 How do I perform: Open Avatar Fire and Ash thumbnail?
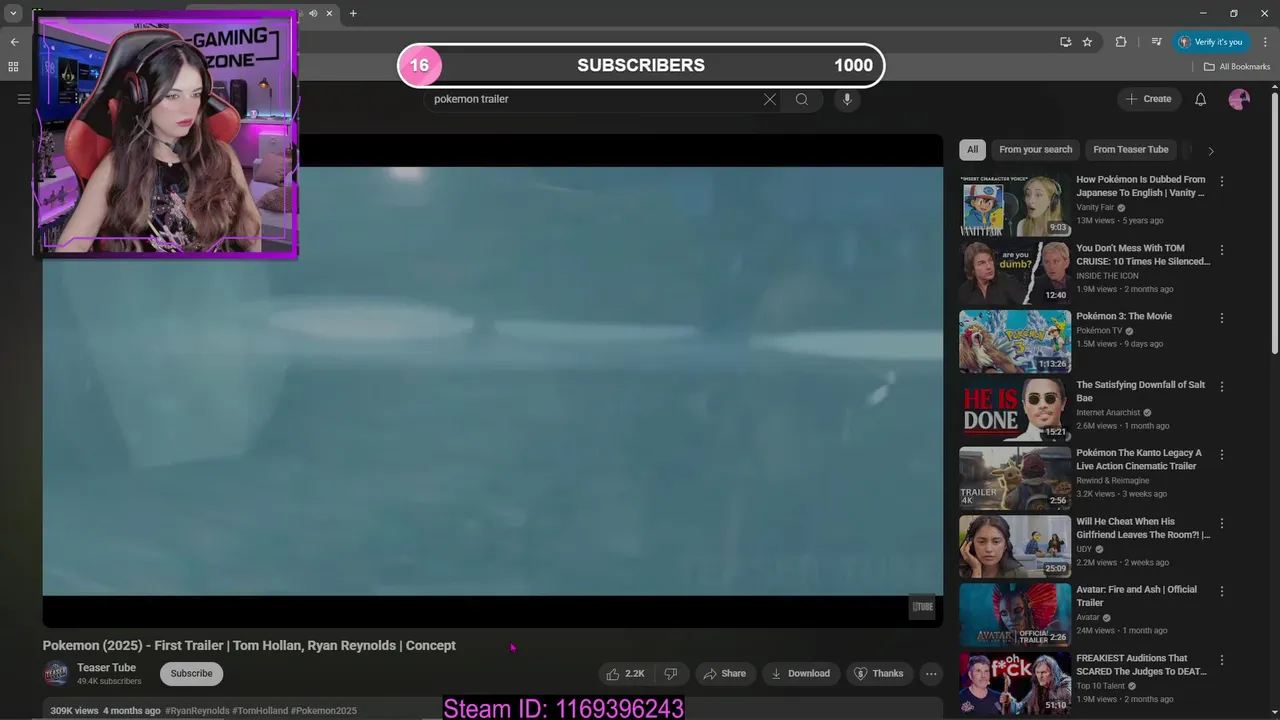[x=1015, y=615]
